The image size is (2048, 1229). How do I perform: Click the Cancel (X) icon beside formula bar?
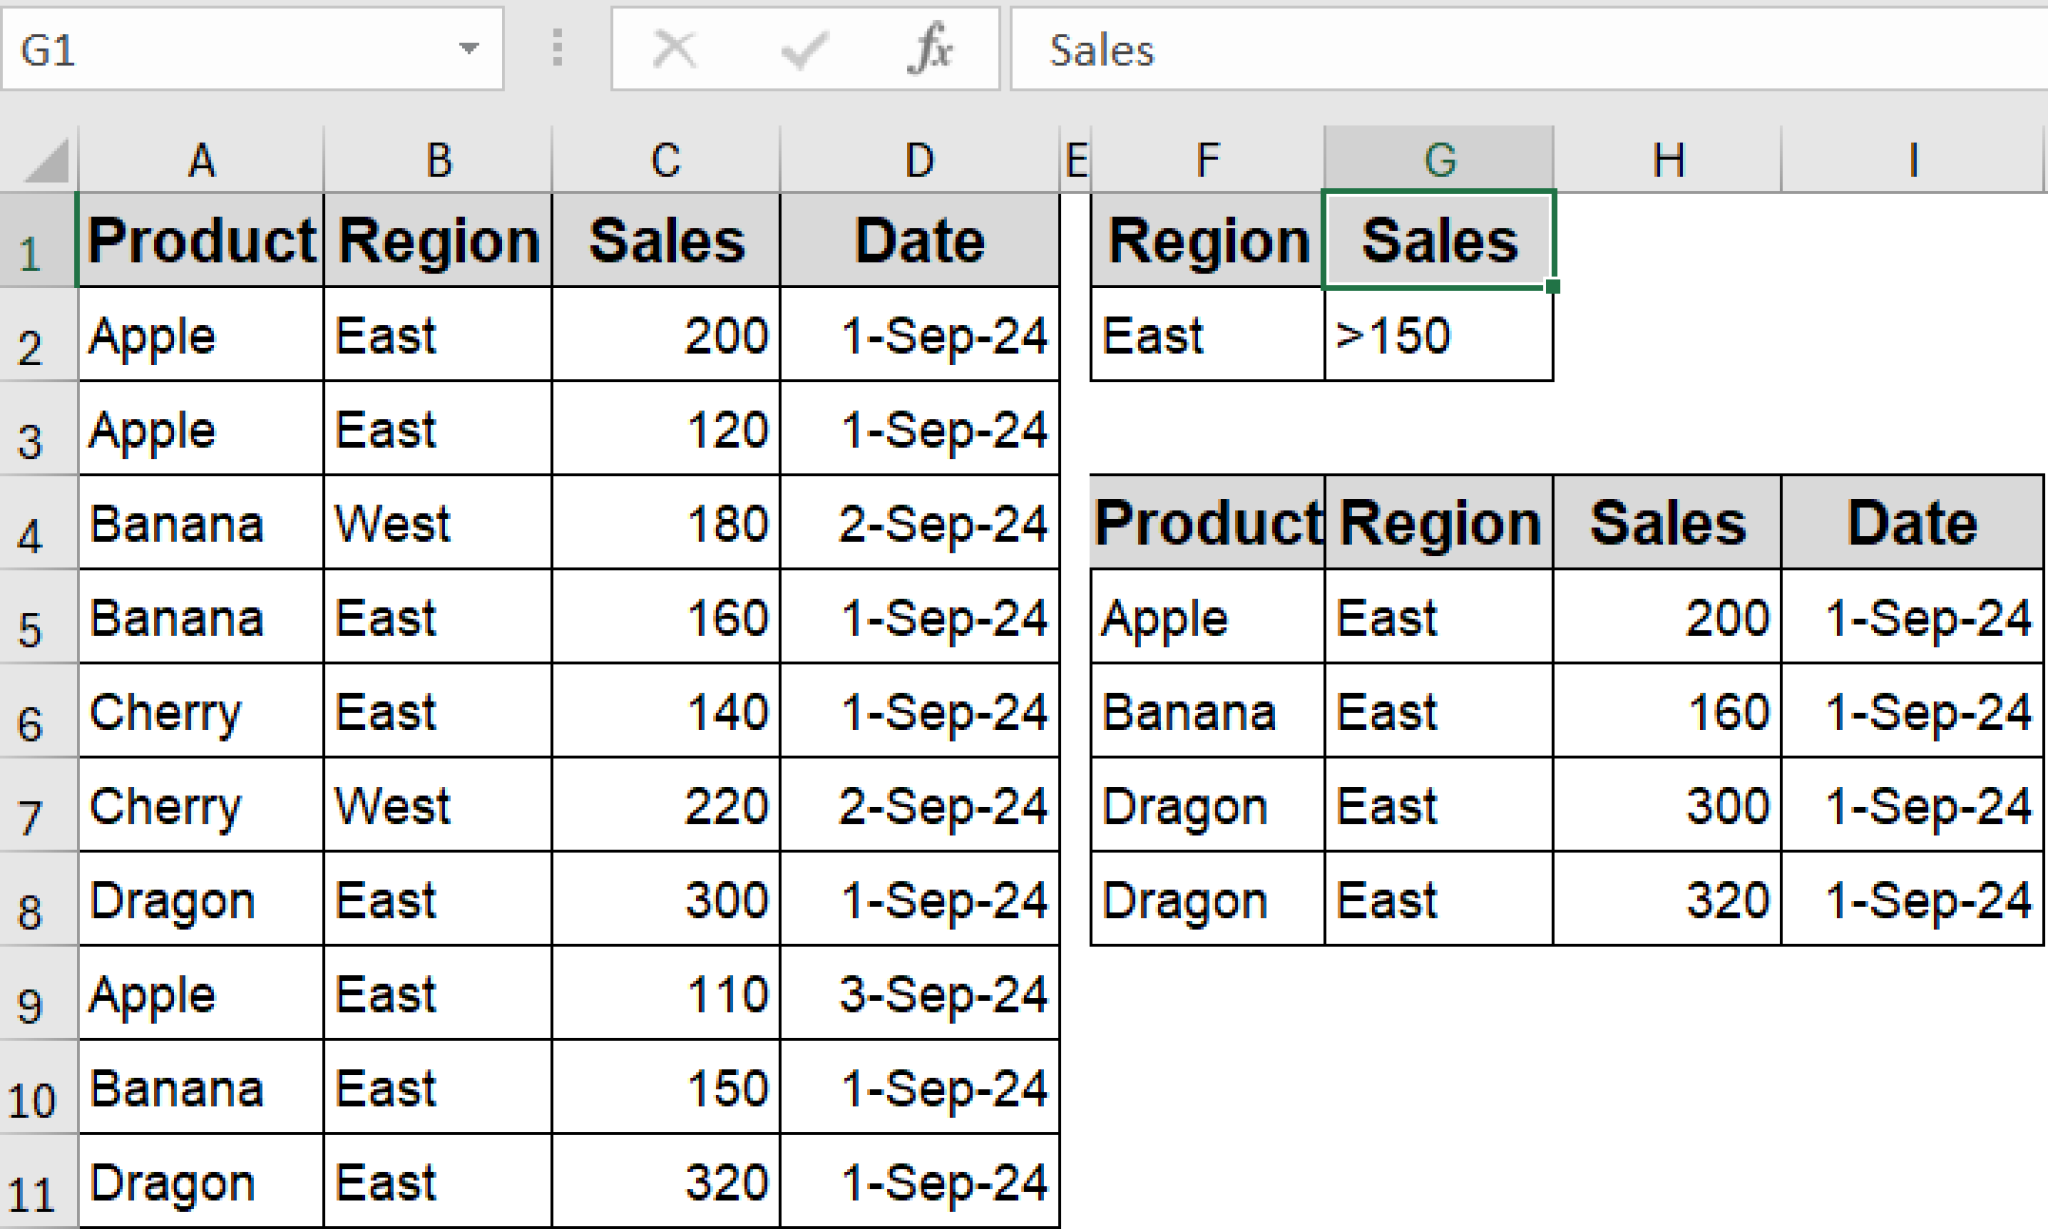coord(675,48)
